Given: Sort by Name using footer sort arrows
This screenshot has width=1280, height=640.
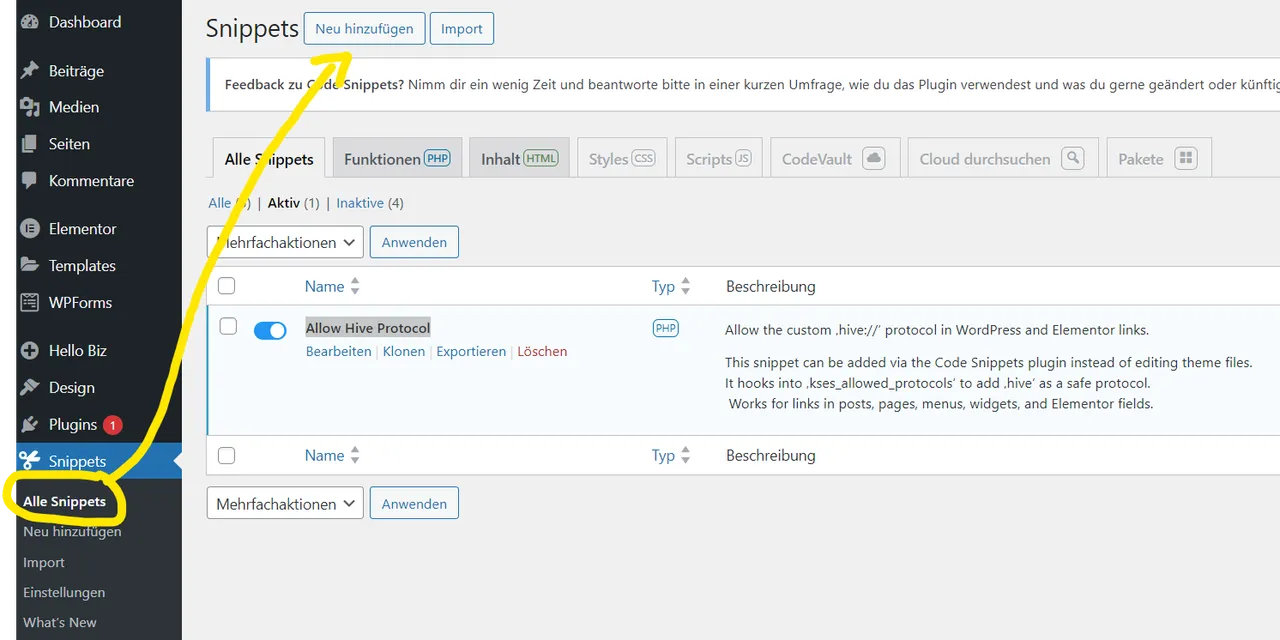Looking at the screenshot, I should coord(355,455).
